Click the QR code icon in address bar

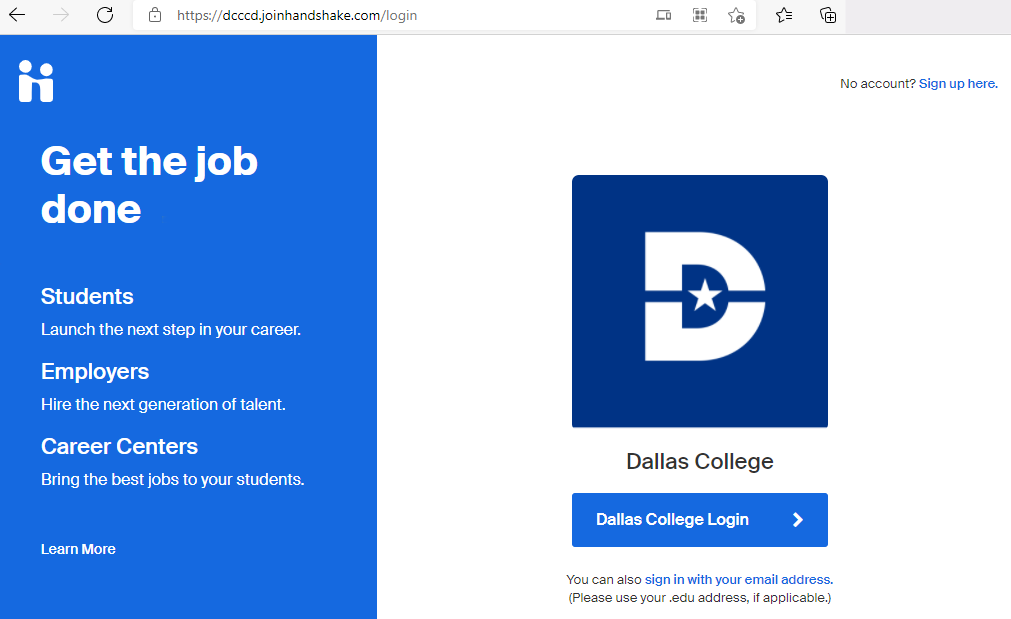(700, 15)
